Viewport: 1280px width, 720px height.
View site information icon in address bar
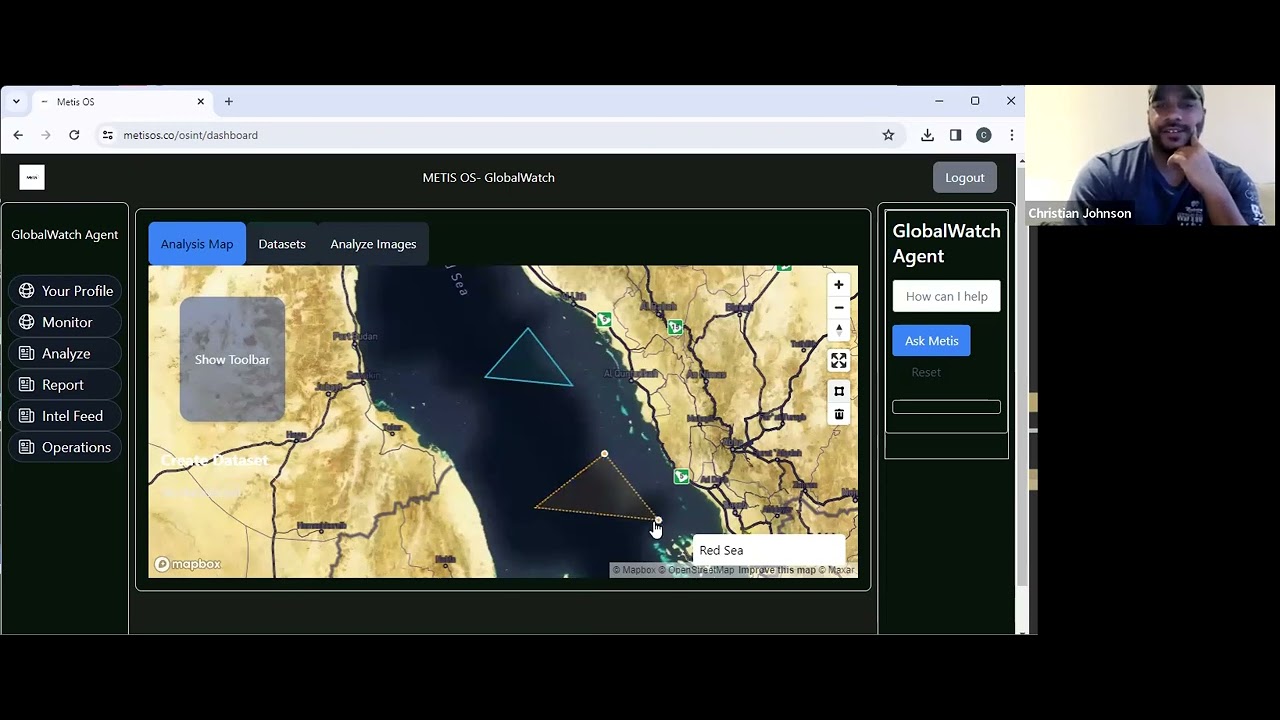click(x=108, y=135)
